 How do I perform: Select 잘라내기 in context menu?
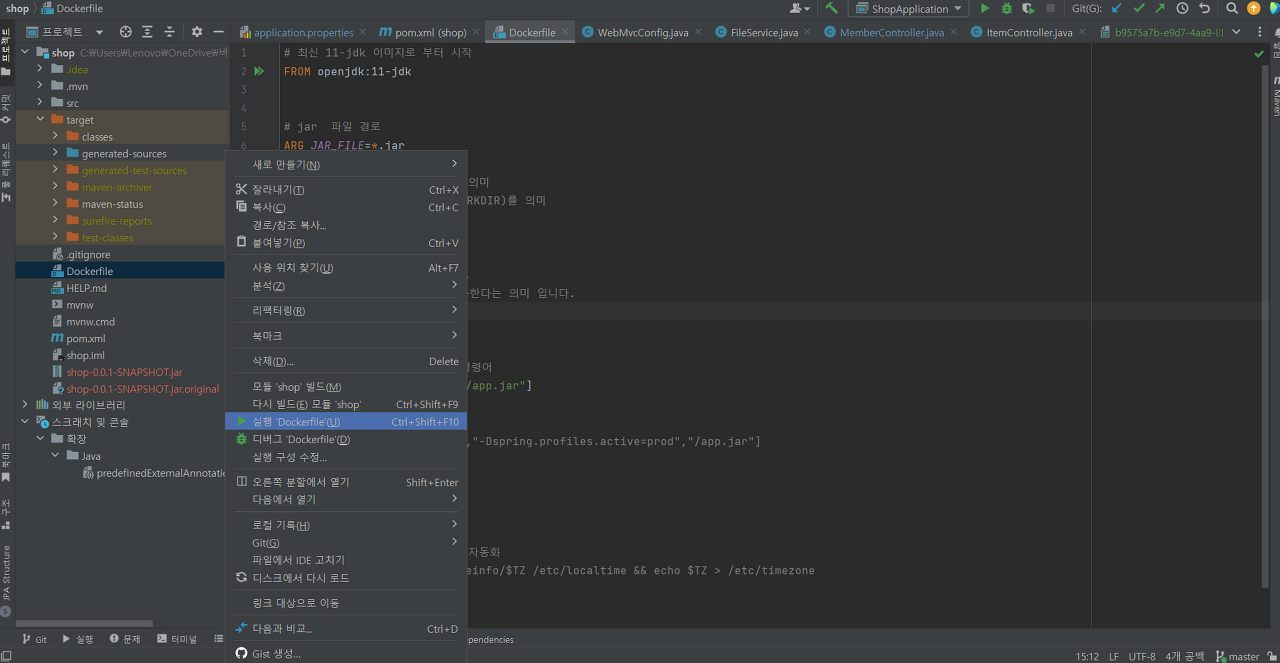click(346, 190)
